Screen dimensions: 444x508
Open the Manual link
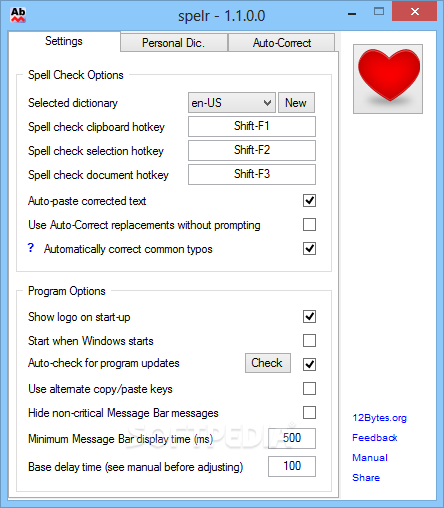point(370,458)
